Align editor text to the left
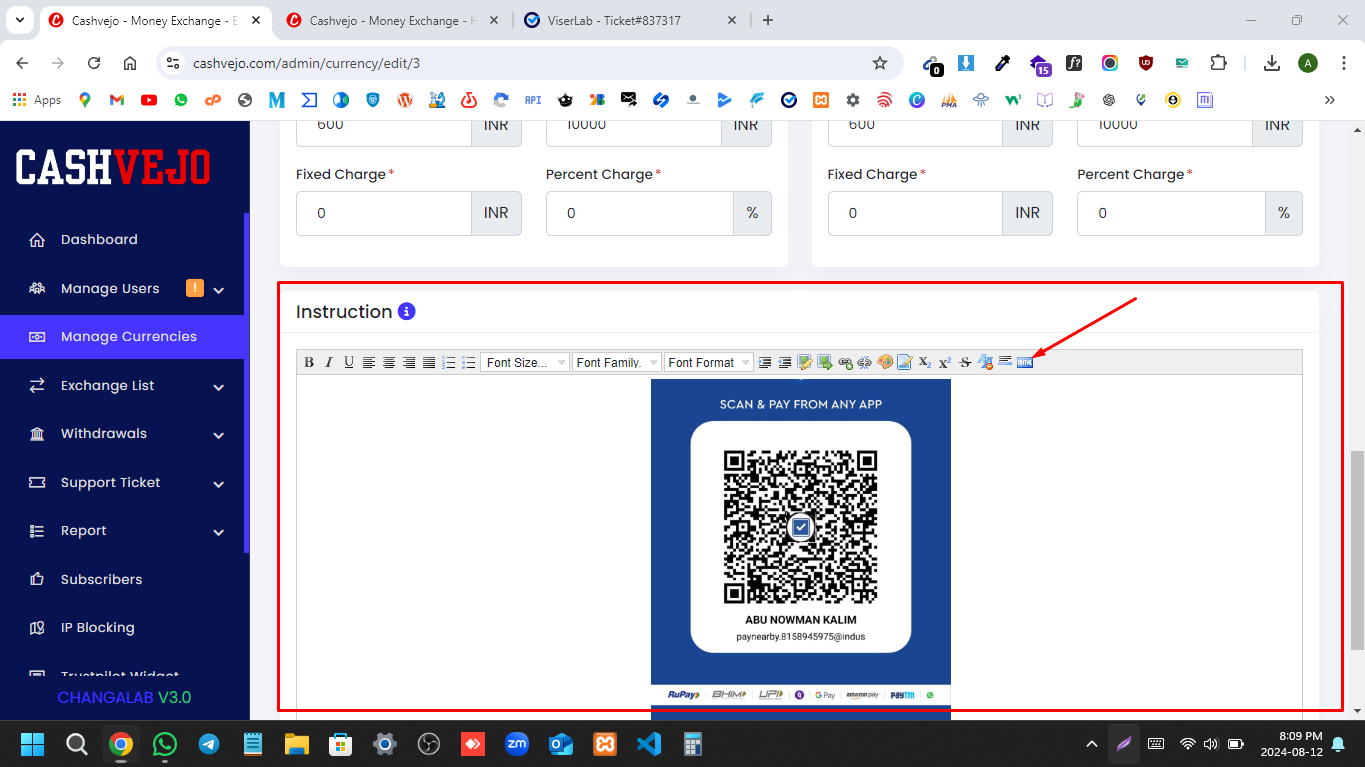Viewport: 1365px width, 767px height. (369, 362)
